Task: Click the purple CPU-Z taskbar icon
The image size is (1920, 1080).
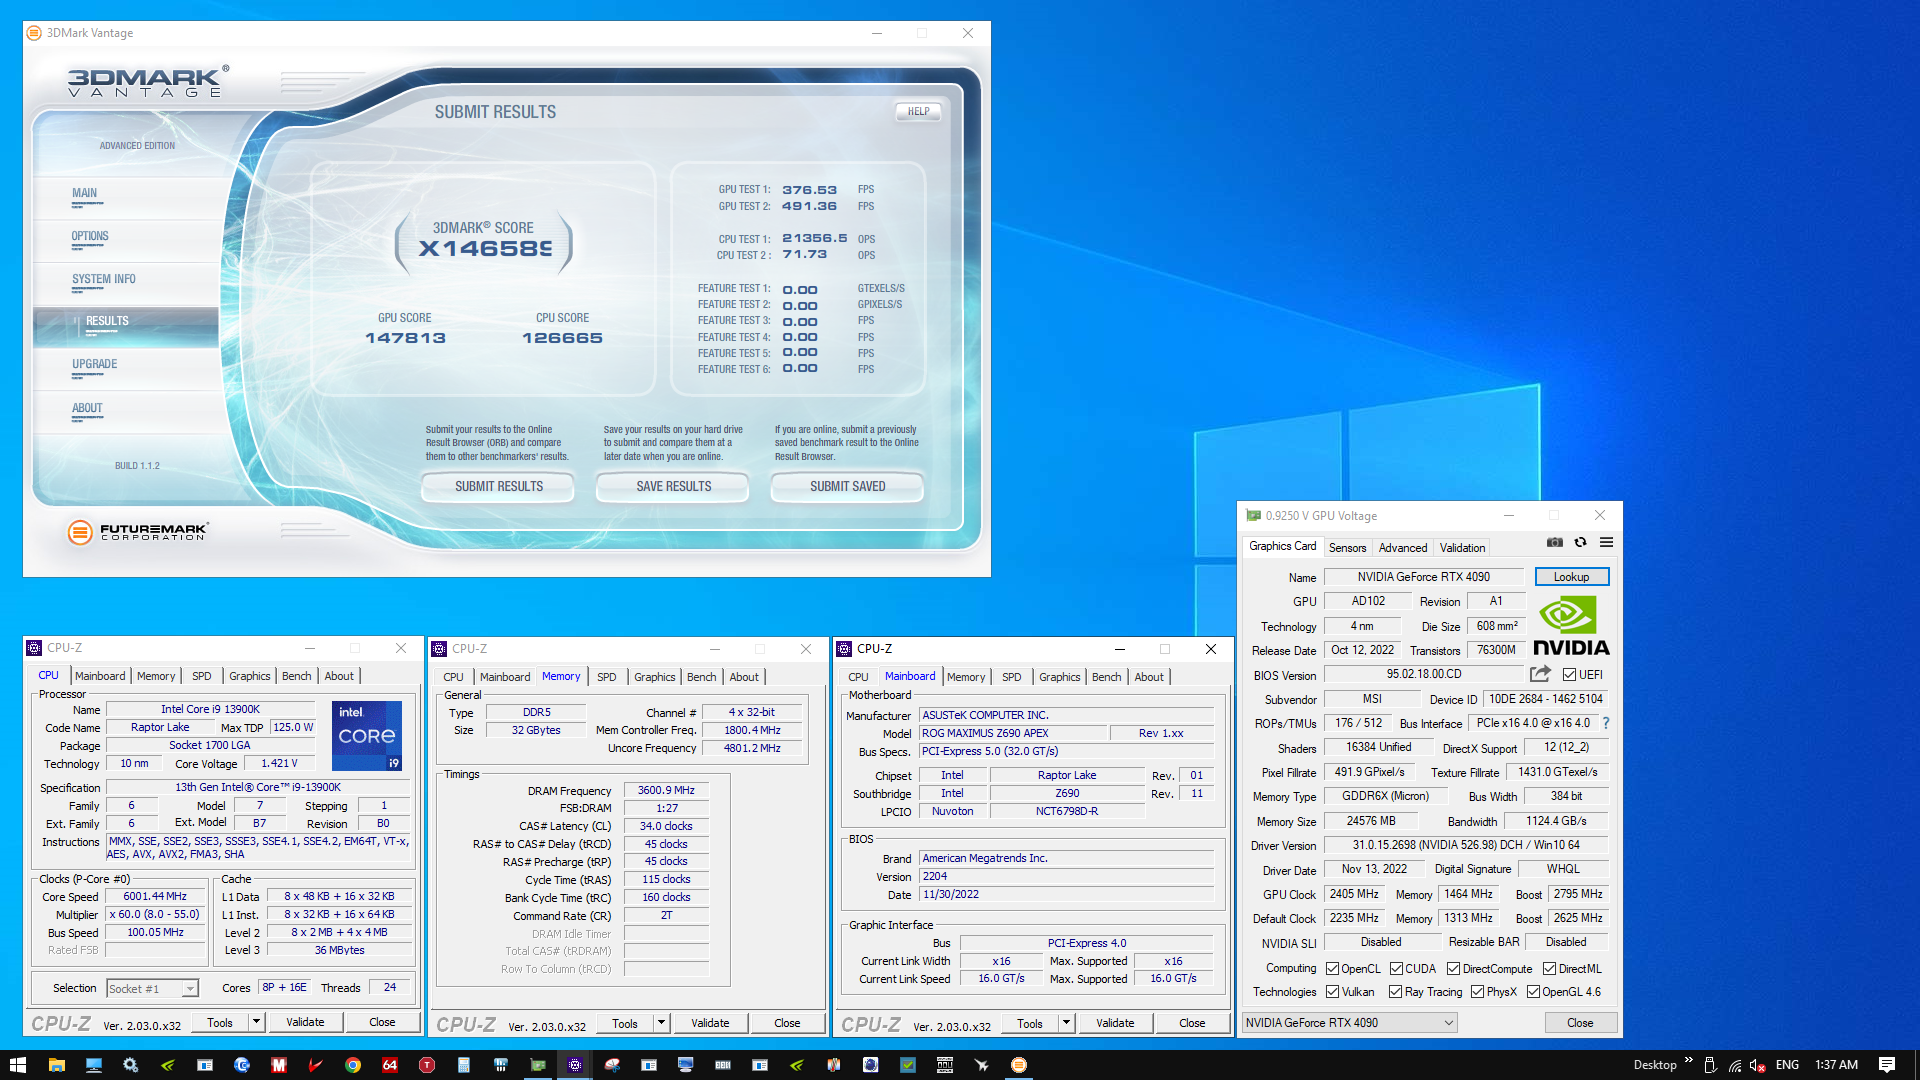Action: tap(575, 1065)
